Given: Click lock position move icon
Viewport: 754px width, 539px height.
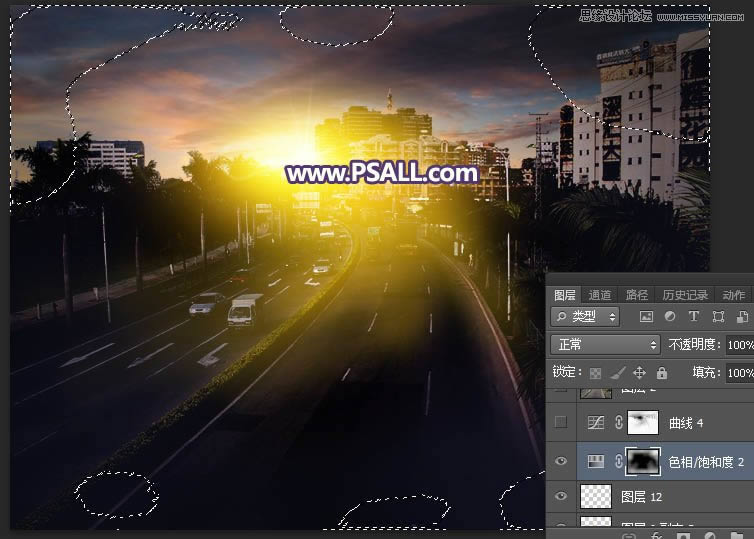Looking at the screenshot, I should 640,373.
